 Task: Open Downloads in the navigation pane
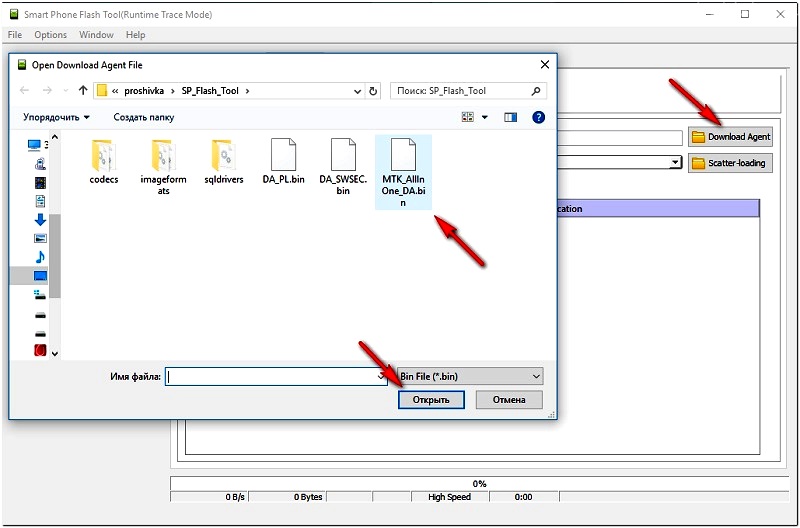pos(40,220)
